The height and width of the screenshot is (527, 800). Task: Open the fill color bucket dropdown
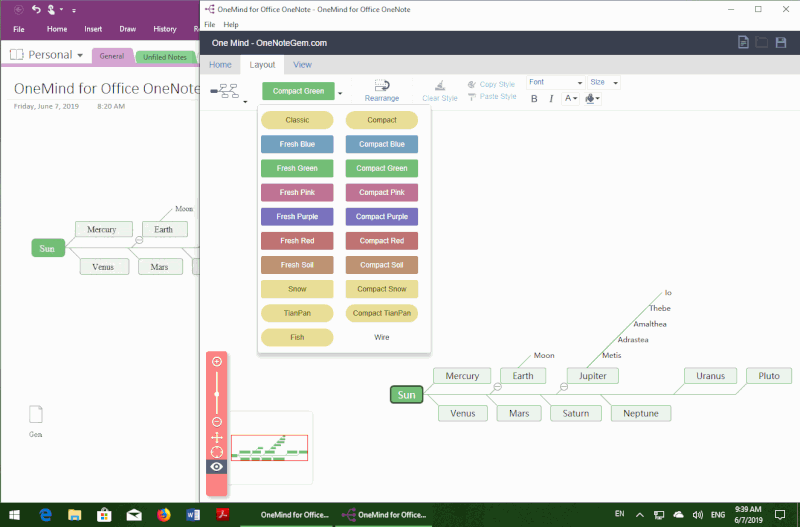592,98
